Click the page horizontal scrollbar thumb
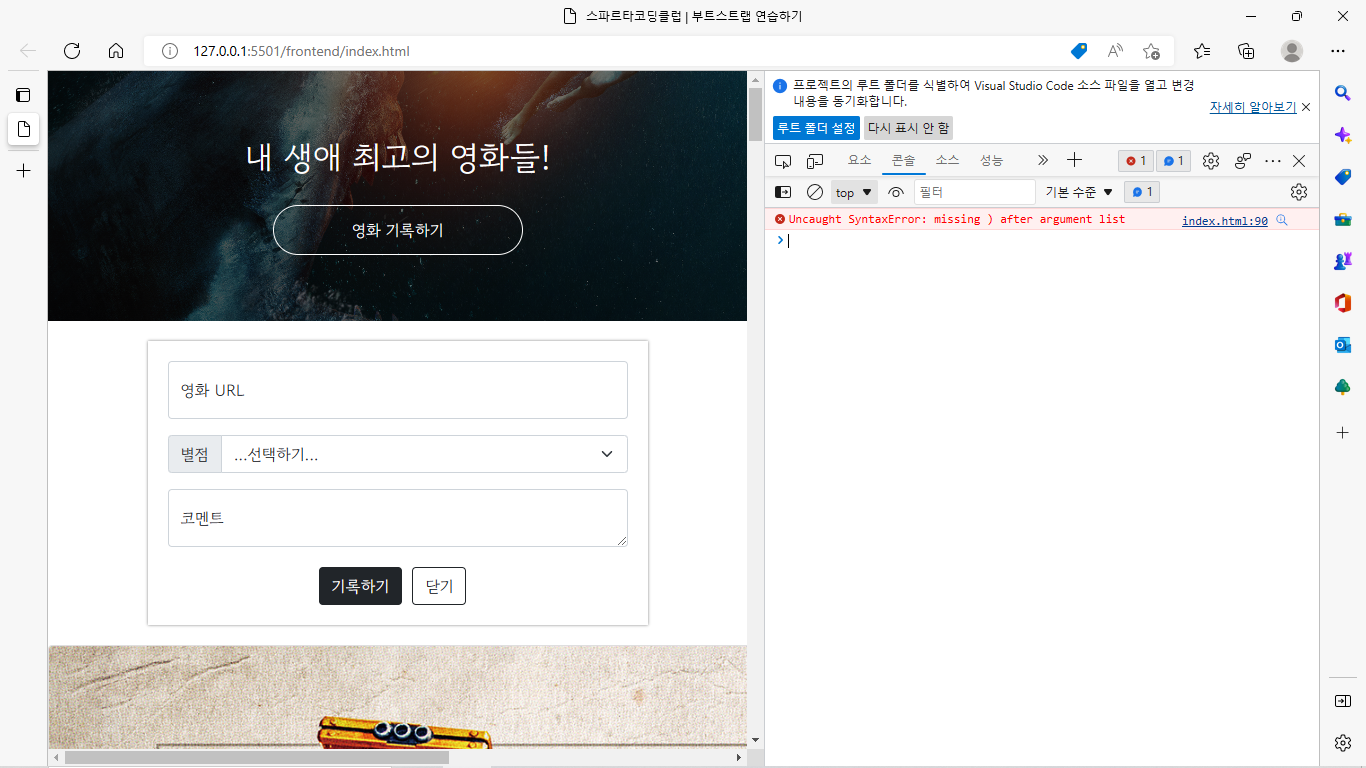This screenshot has height=768, width=1366. 257,758
